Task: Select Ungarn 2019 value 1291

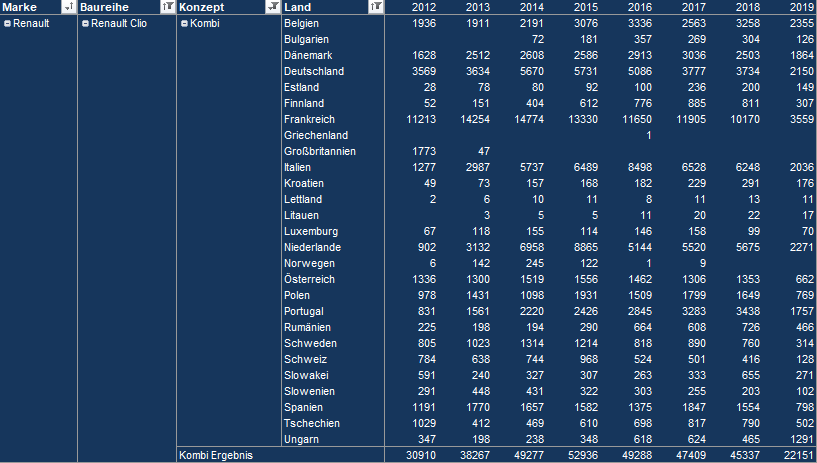Action: tap(802, 440)
